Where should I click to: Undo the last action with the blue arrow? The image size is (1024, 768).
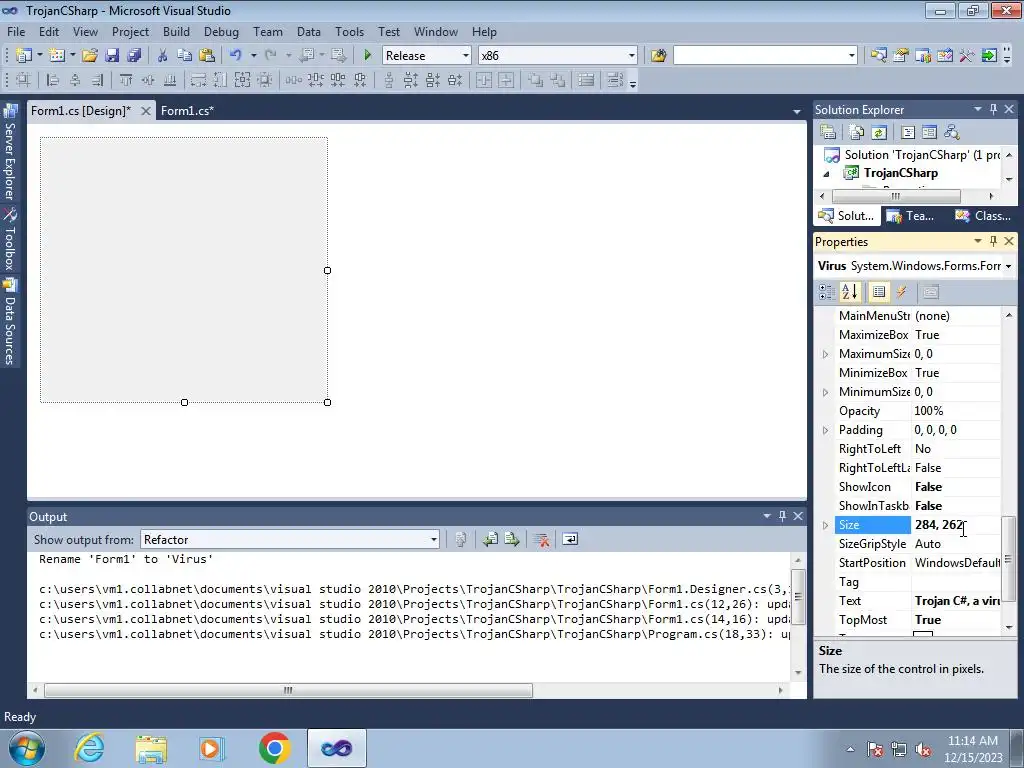click(x=236, y=56)
